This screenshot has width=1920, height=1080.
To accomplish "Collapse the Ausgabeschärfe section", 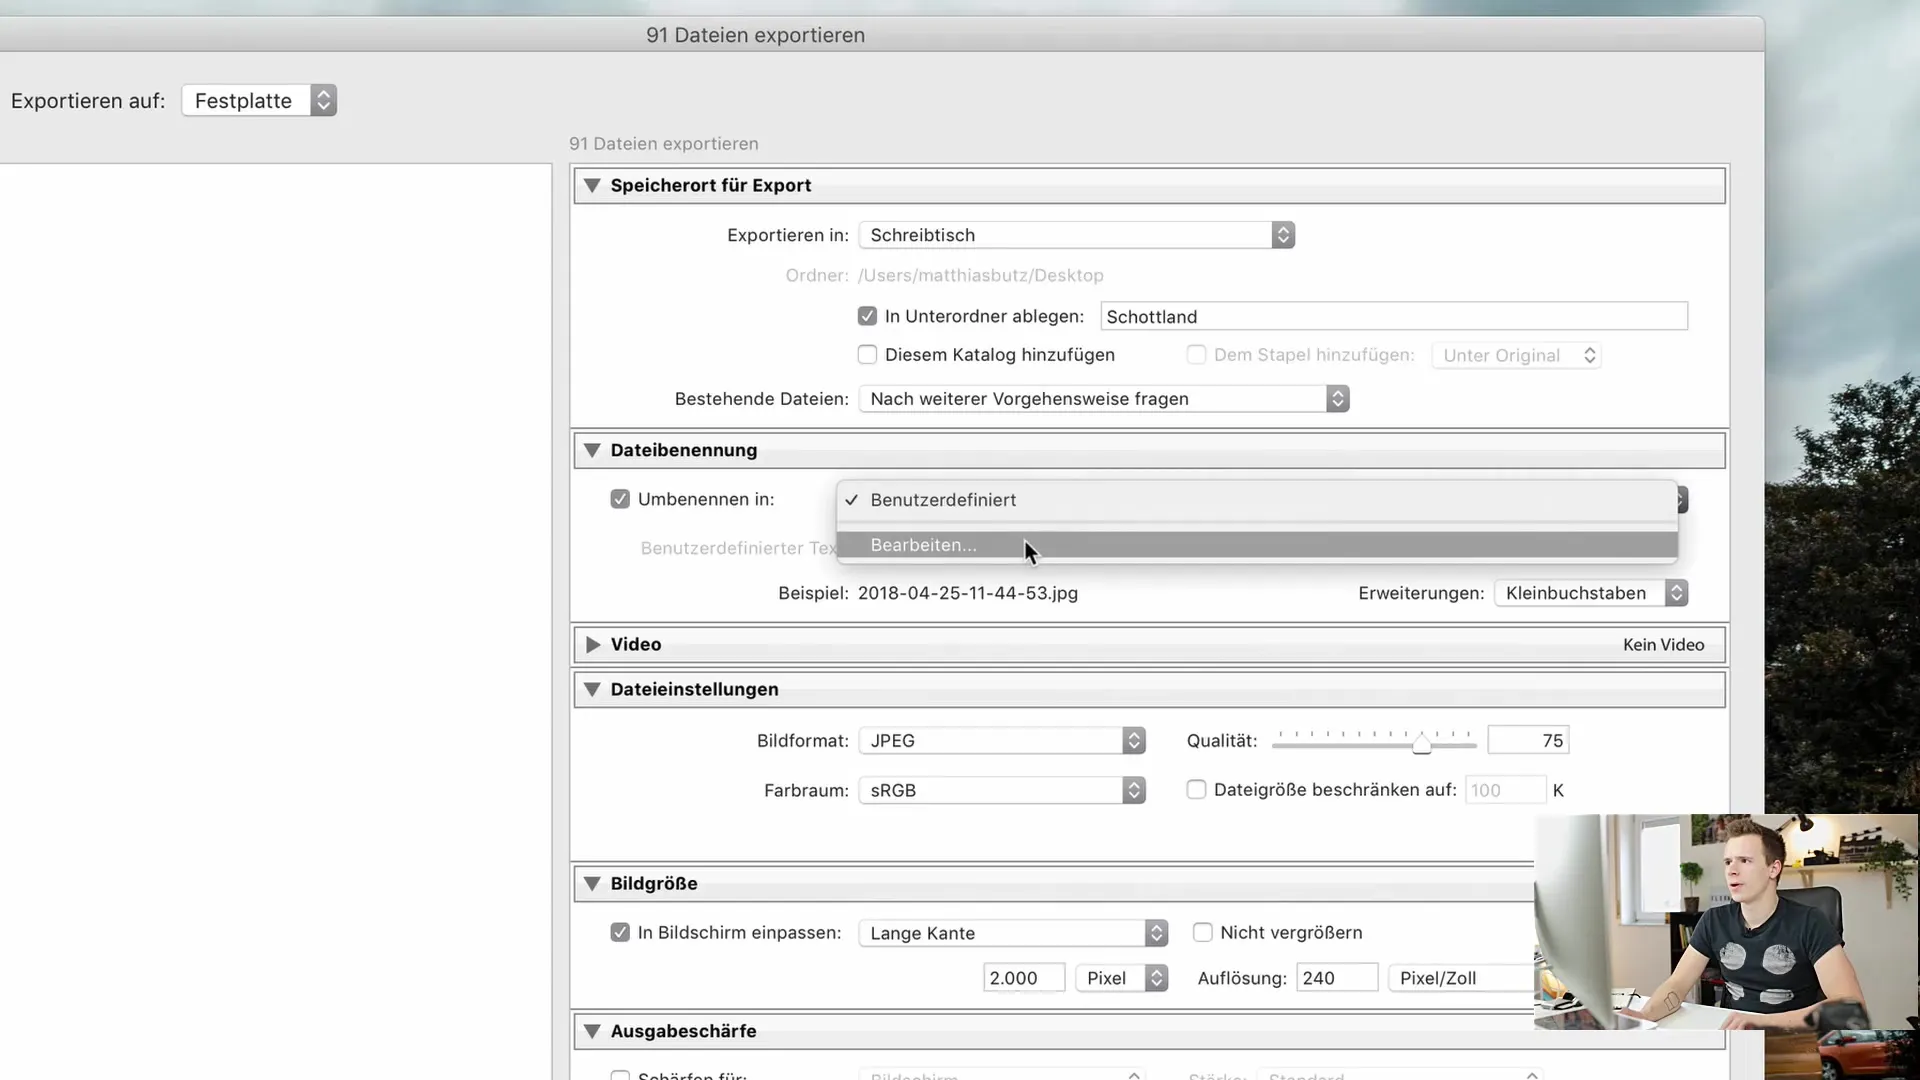I will click(x=592, y=1031).
